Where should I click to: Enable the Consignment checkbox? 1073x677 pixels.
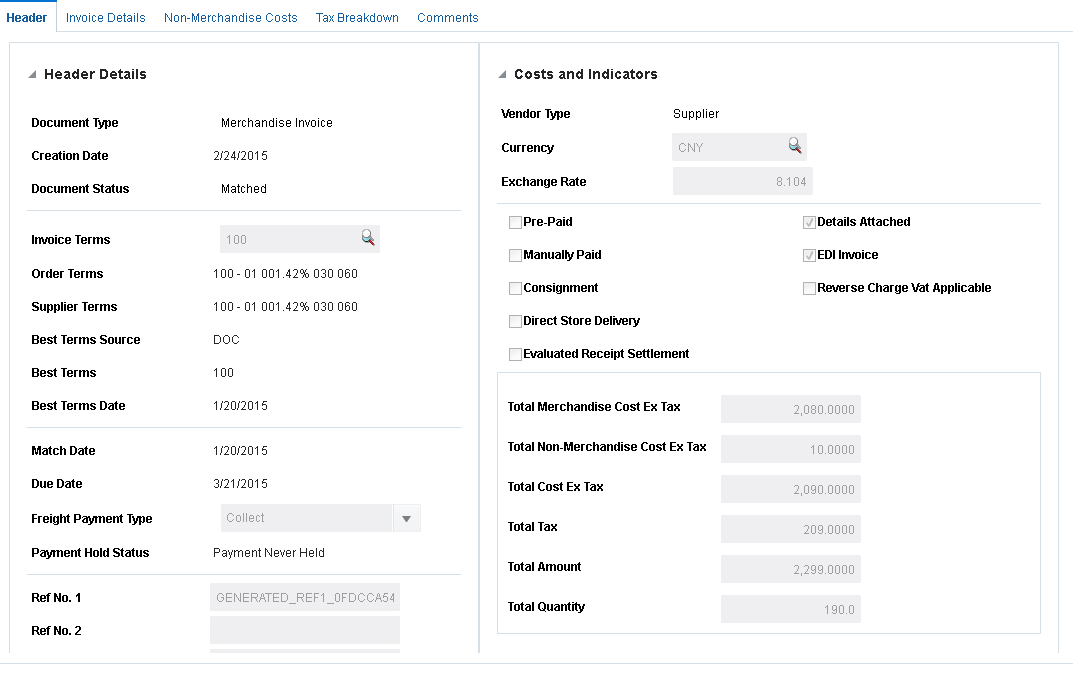pos(515,288)
